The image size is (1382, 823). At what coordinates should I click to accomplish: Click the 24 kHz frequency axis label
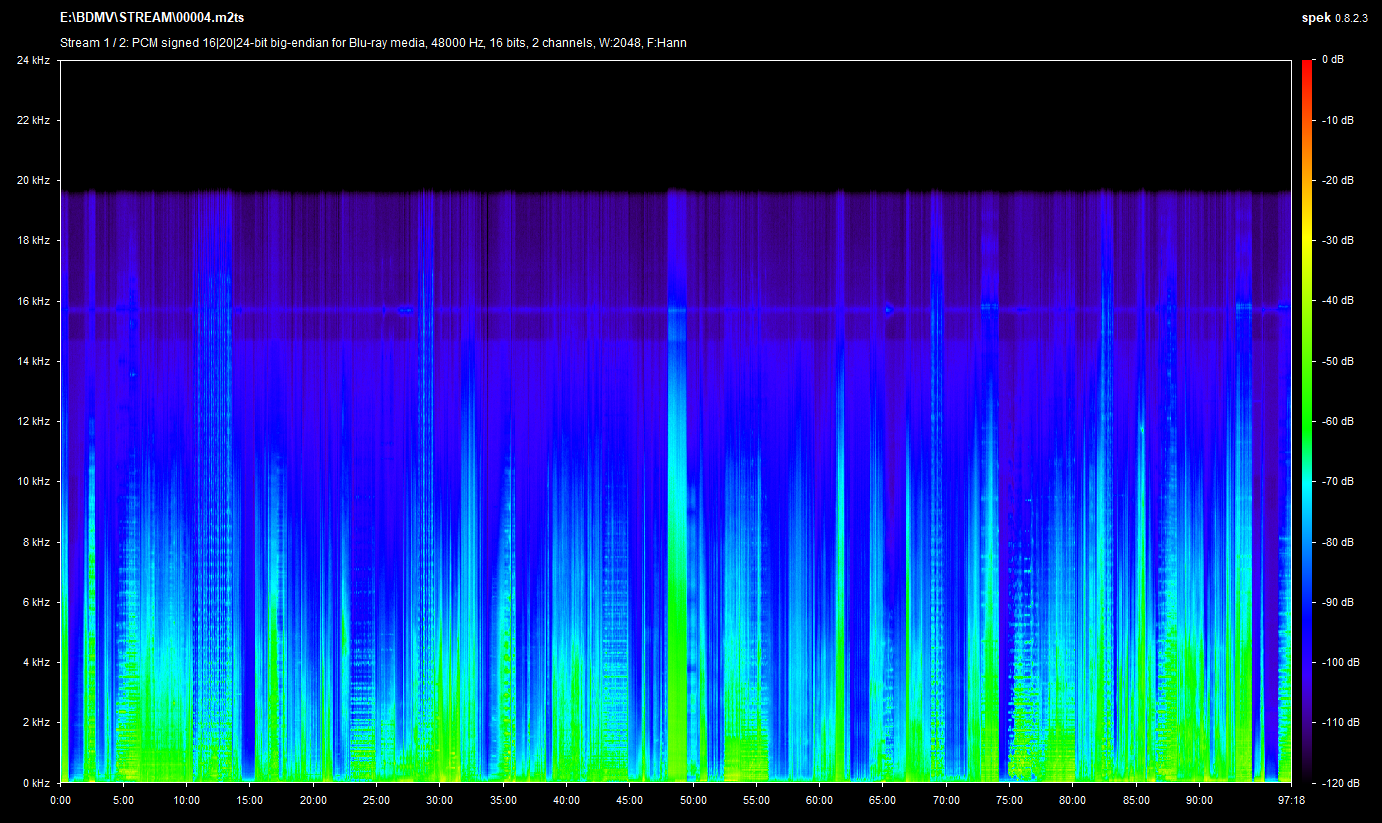(x=33, y=60)
